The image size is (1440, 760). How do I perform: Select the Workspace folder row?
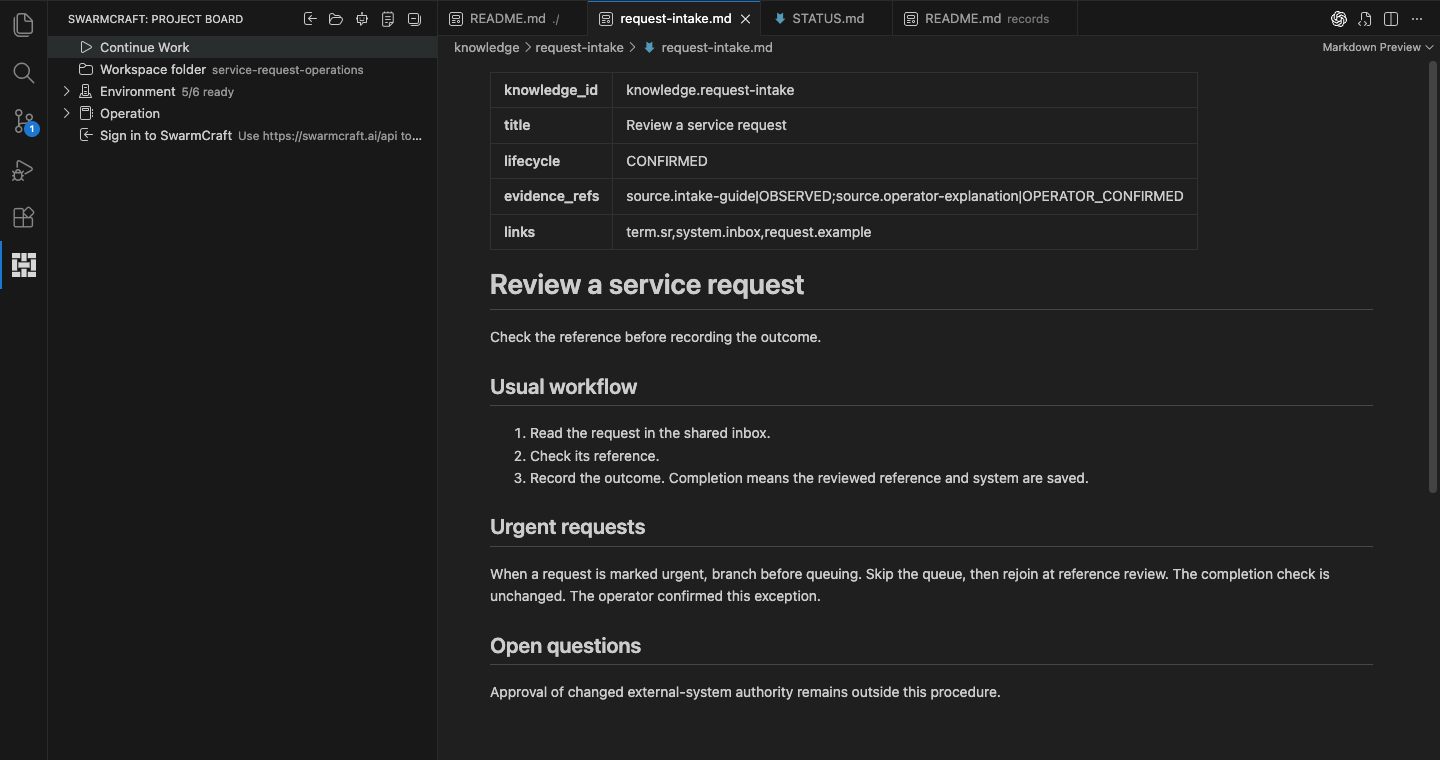(x=242, y=69)
